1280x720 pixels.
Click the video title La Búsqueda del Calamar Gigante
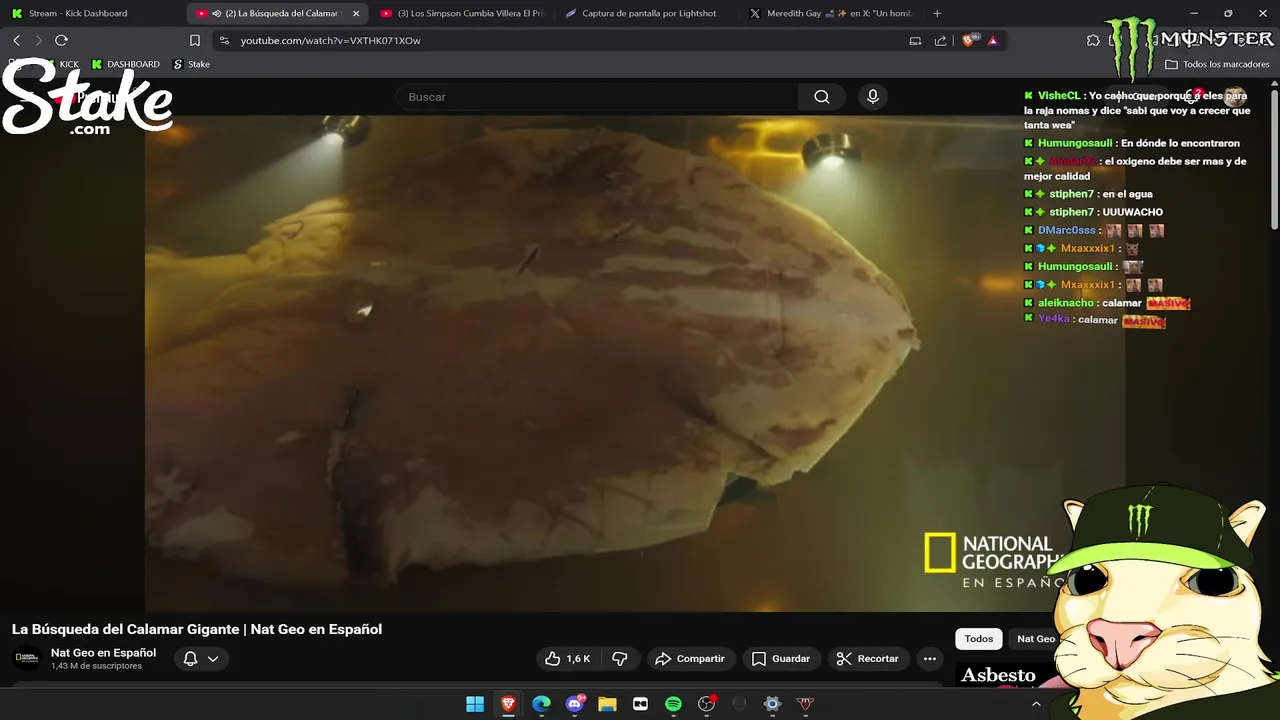pos(197,629)
